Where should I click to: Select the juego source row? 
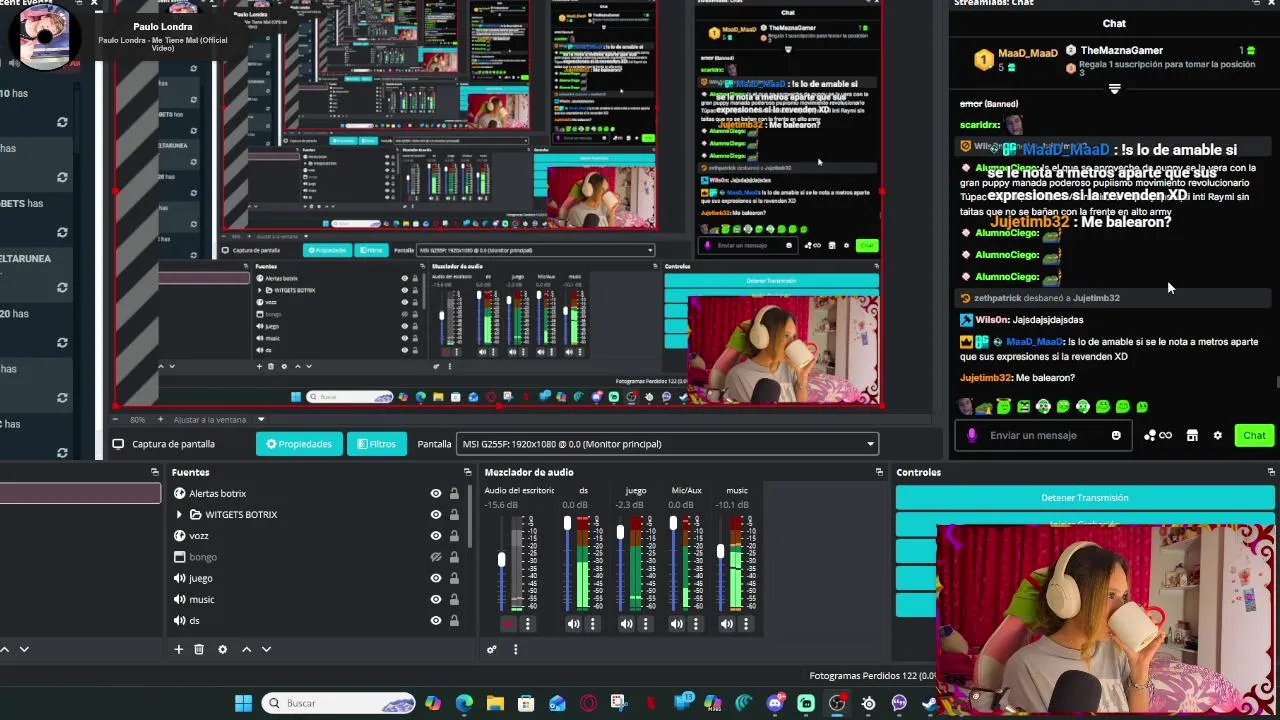tap(316, 578)
